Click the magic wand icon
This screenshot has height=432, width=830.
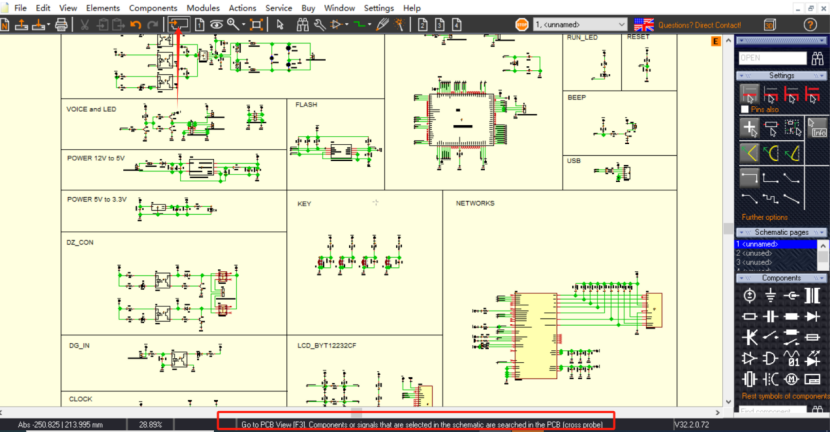pyautogui.click(x=400, y=24)
